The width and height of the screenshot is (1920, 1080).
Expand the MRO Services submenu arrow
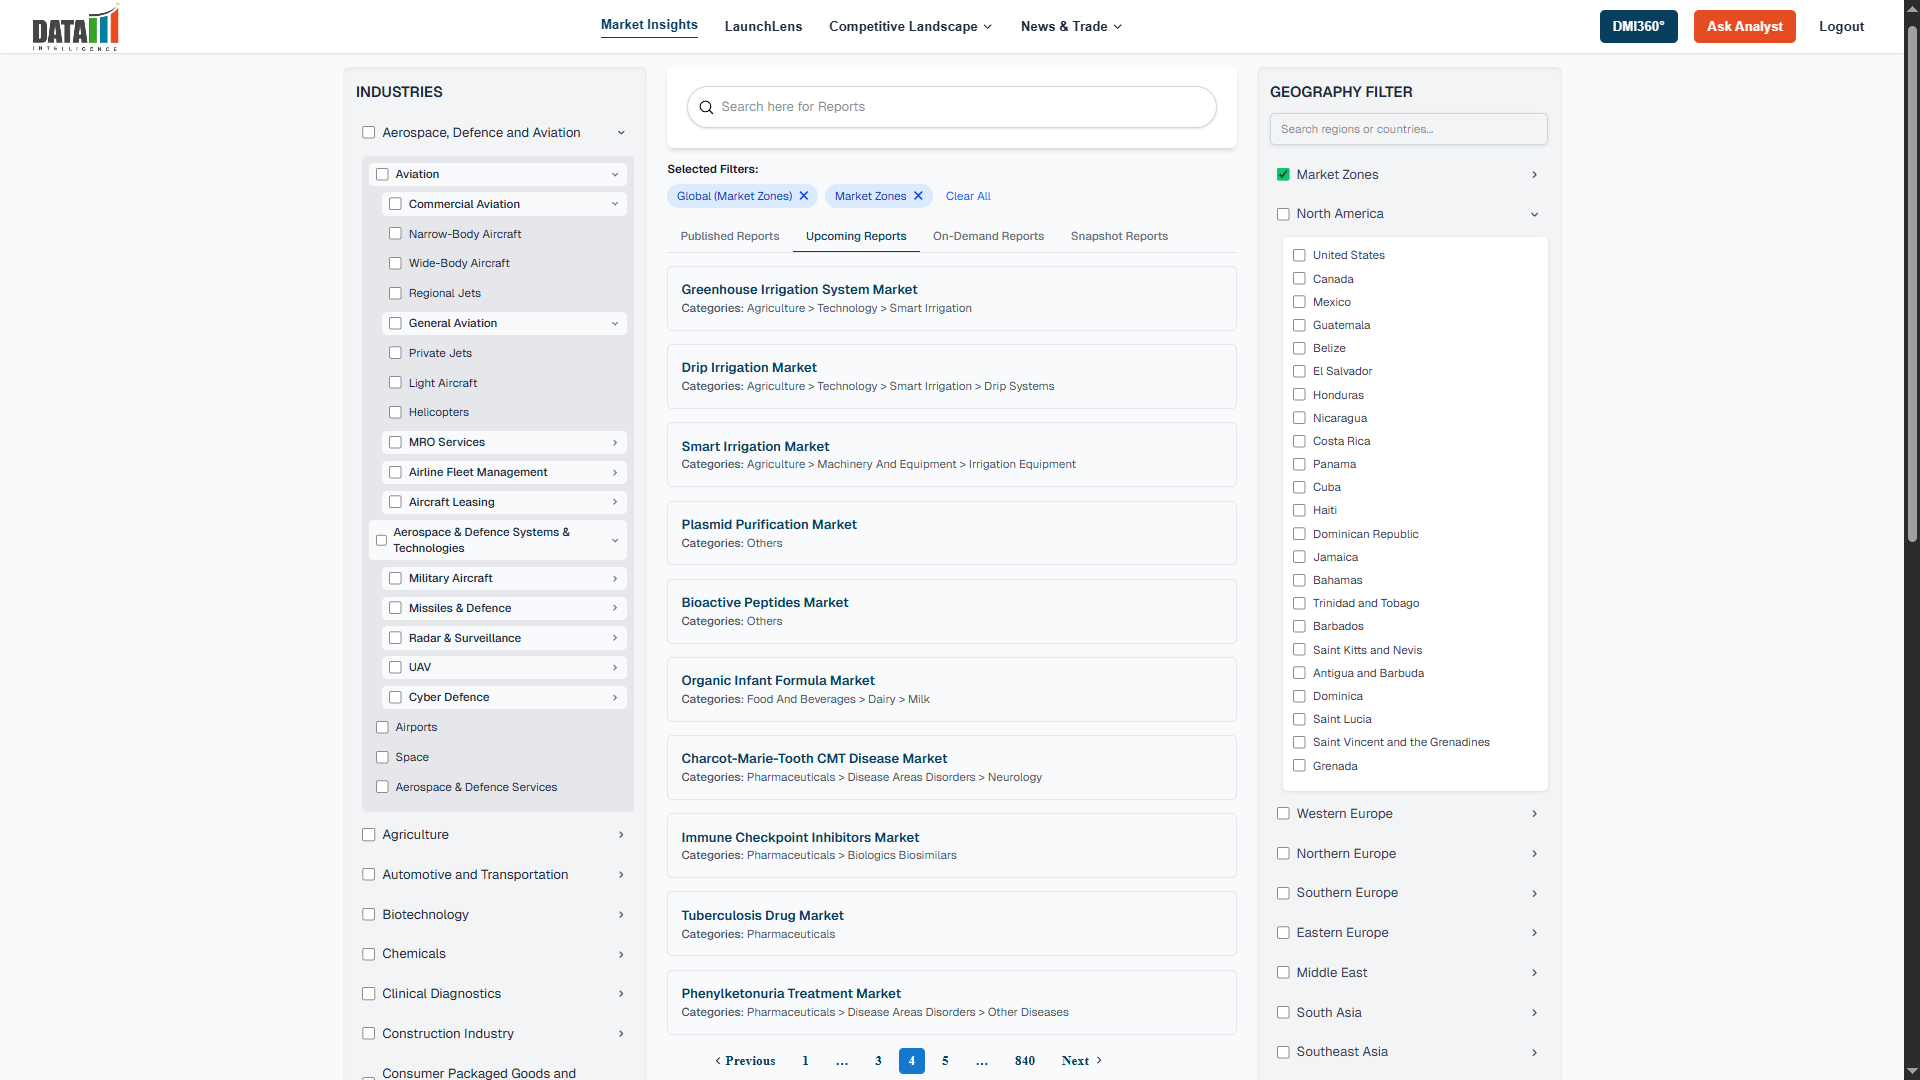615,442
